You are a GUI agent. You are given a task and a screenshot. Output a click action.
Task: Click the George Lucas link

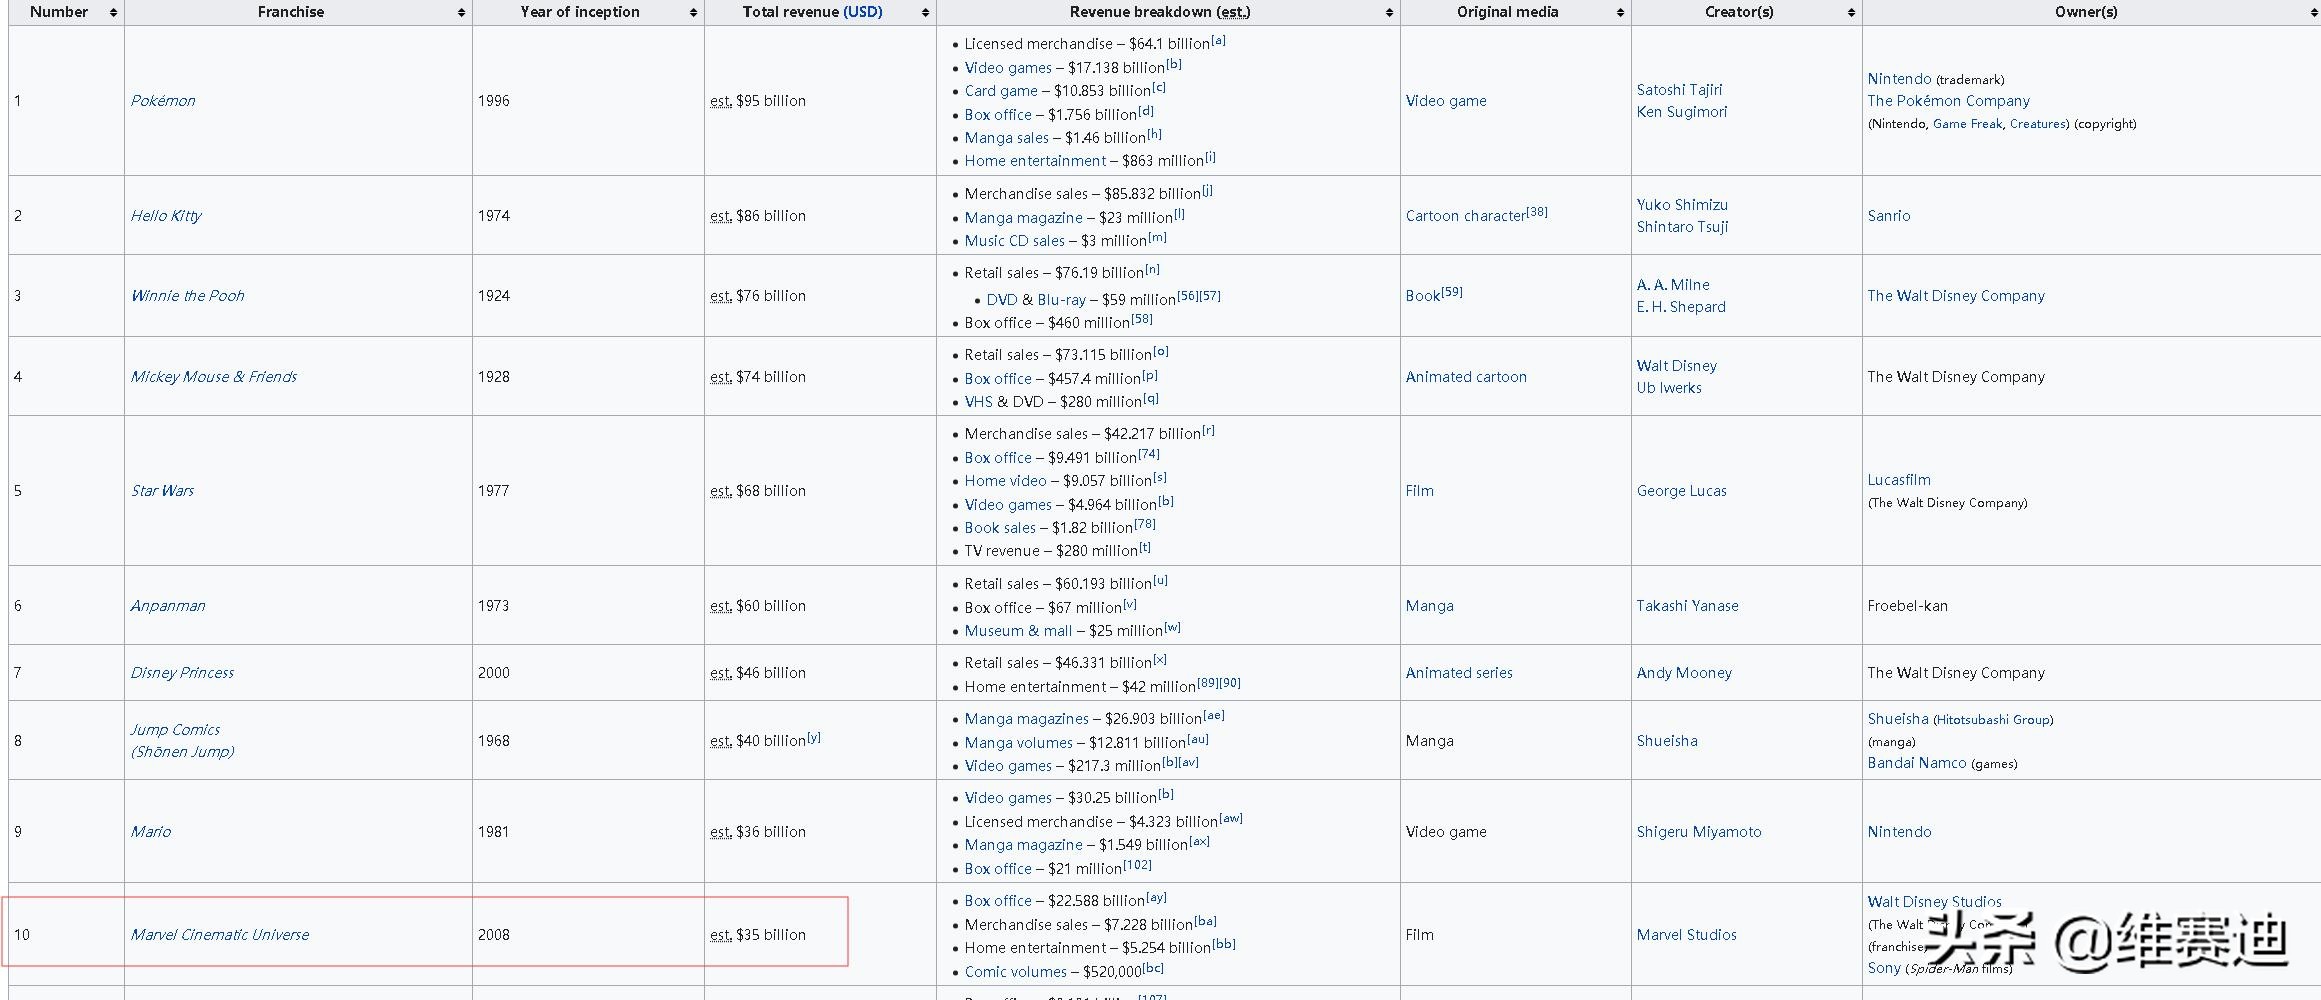point(1681,491)
